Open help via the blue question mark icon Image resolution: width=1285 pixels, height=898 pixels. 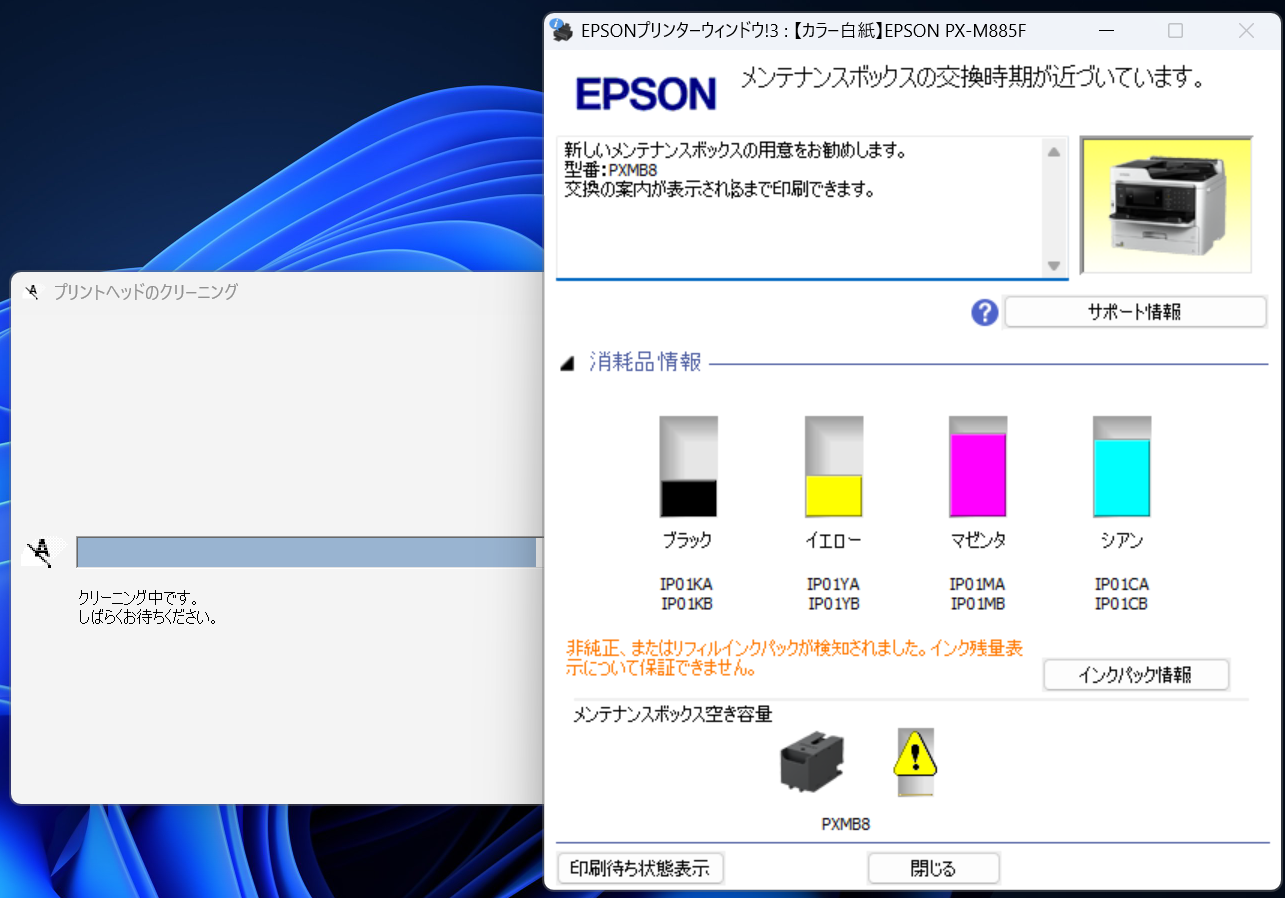pyautogui.click(x=984, y=312)
